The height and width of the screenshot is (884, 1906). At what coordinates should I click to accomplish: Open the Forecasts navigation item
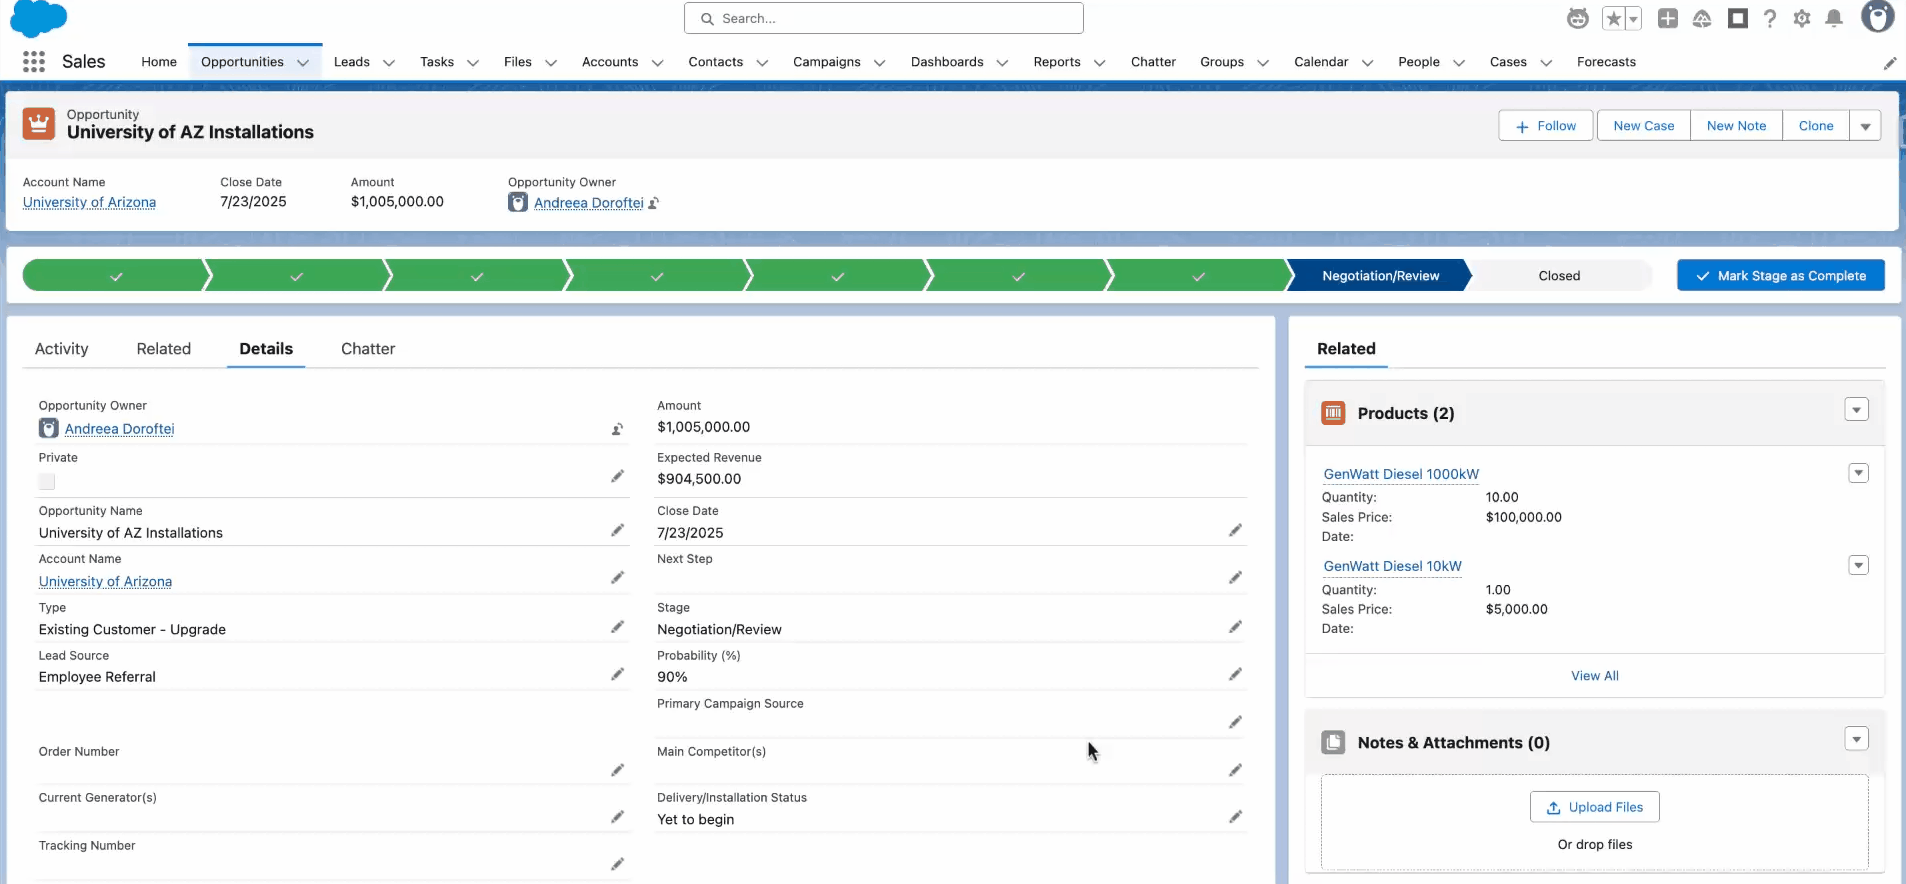[x=1606, y=62]
